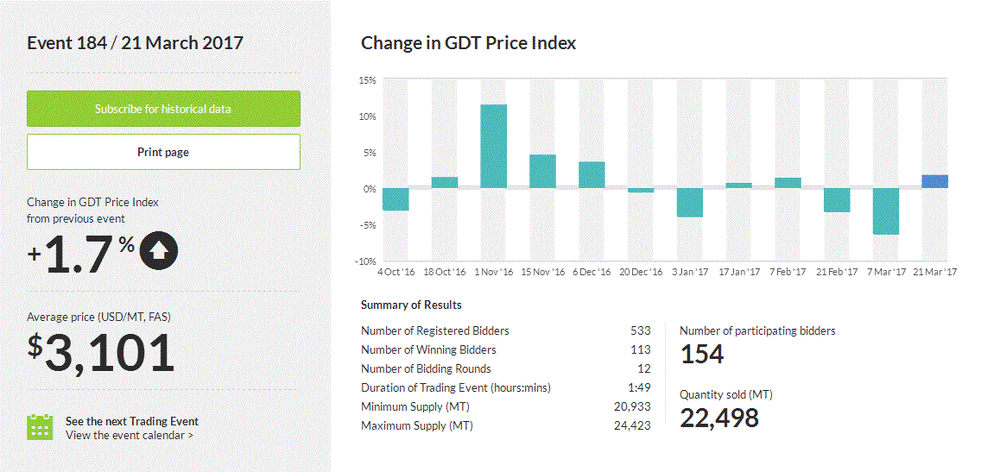1000x472 pixels.
Task: Click the average price $3,101 value
Action: [x=101, y=352]
